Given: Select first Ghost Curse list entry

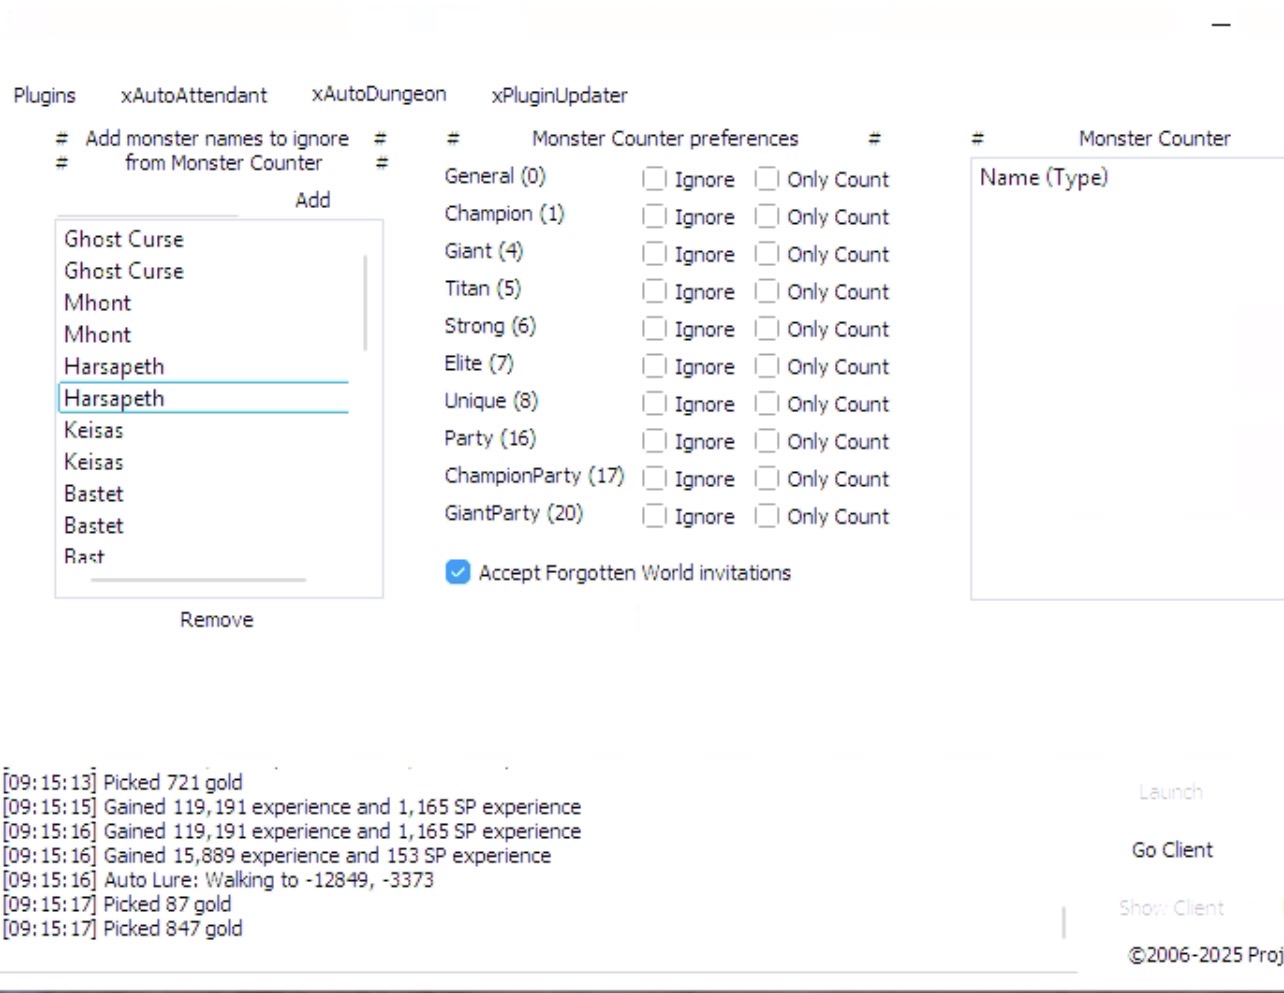Looking at the screenshot, I should [124, 239].
